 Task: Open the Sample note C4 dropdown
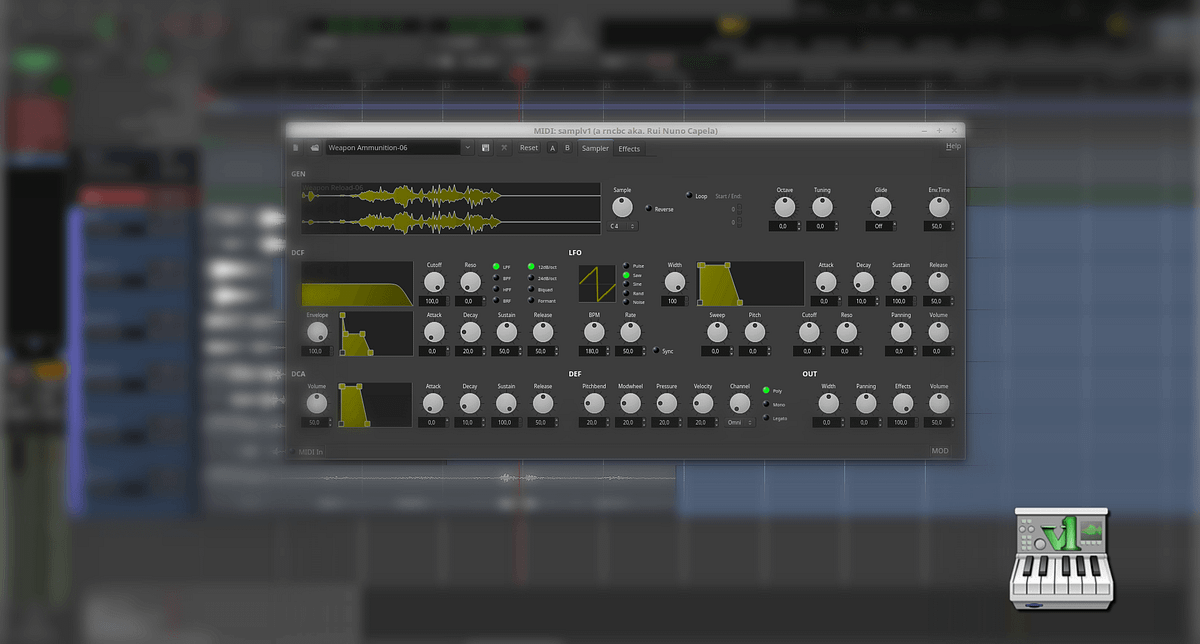(622, 227)
